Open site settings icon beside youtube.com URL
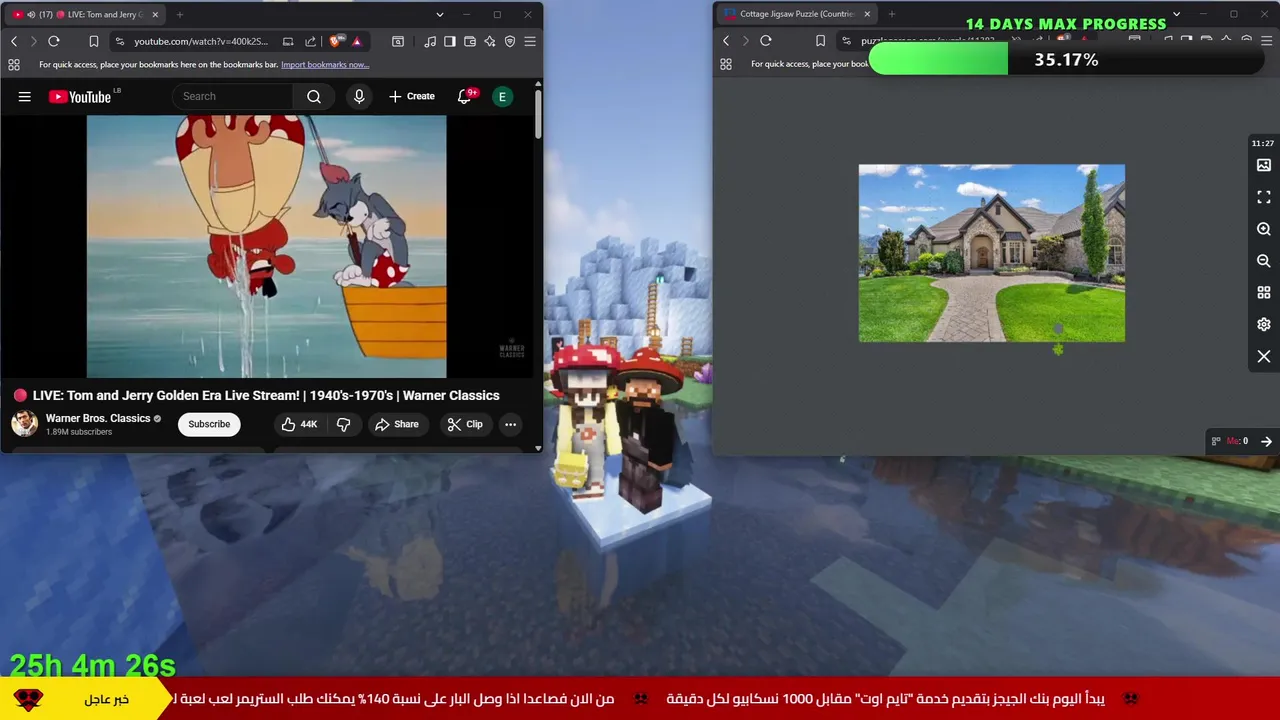Viewport: 1280px width, 720px height. coord(120,41)
